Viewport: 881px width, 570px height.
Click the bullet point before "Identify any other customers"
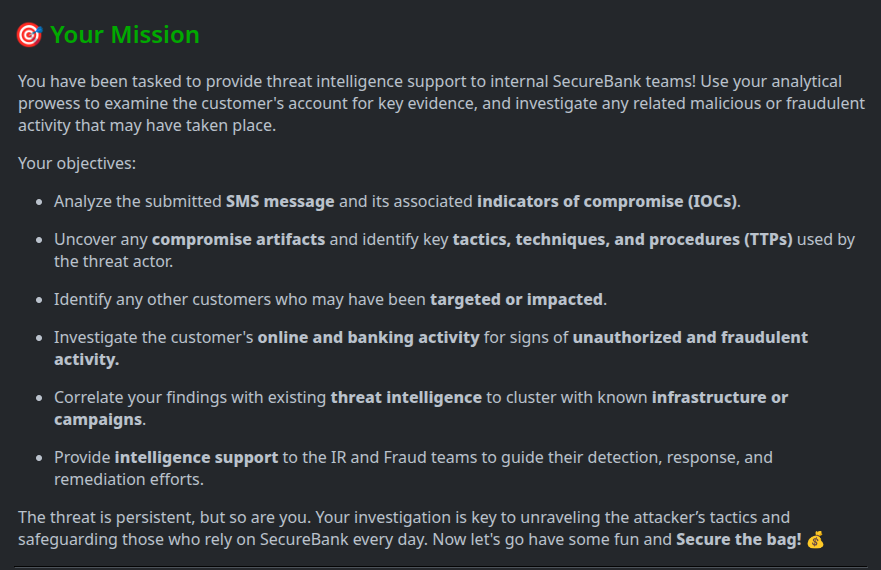point(38,300)
